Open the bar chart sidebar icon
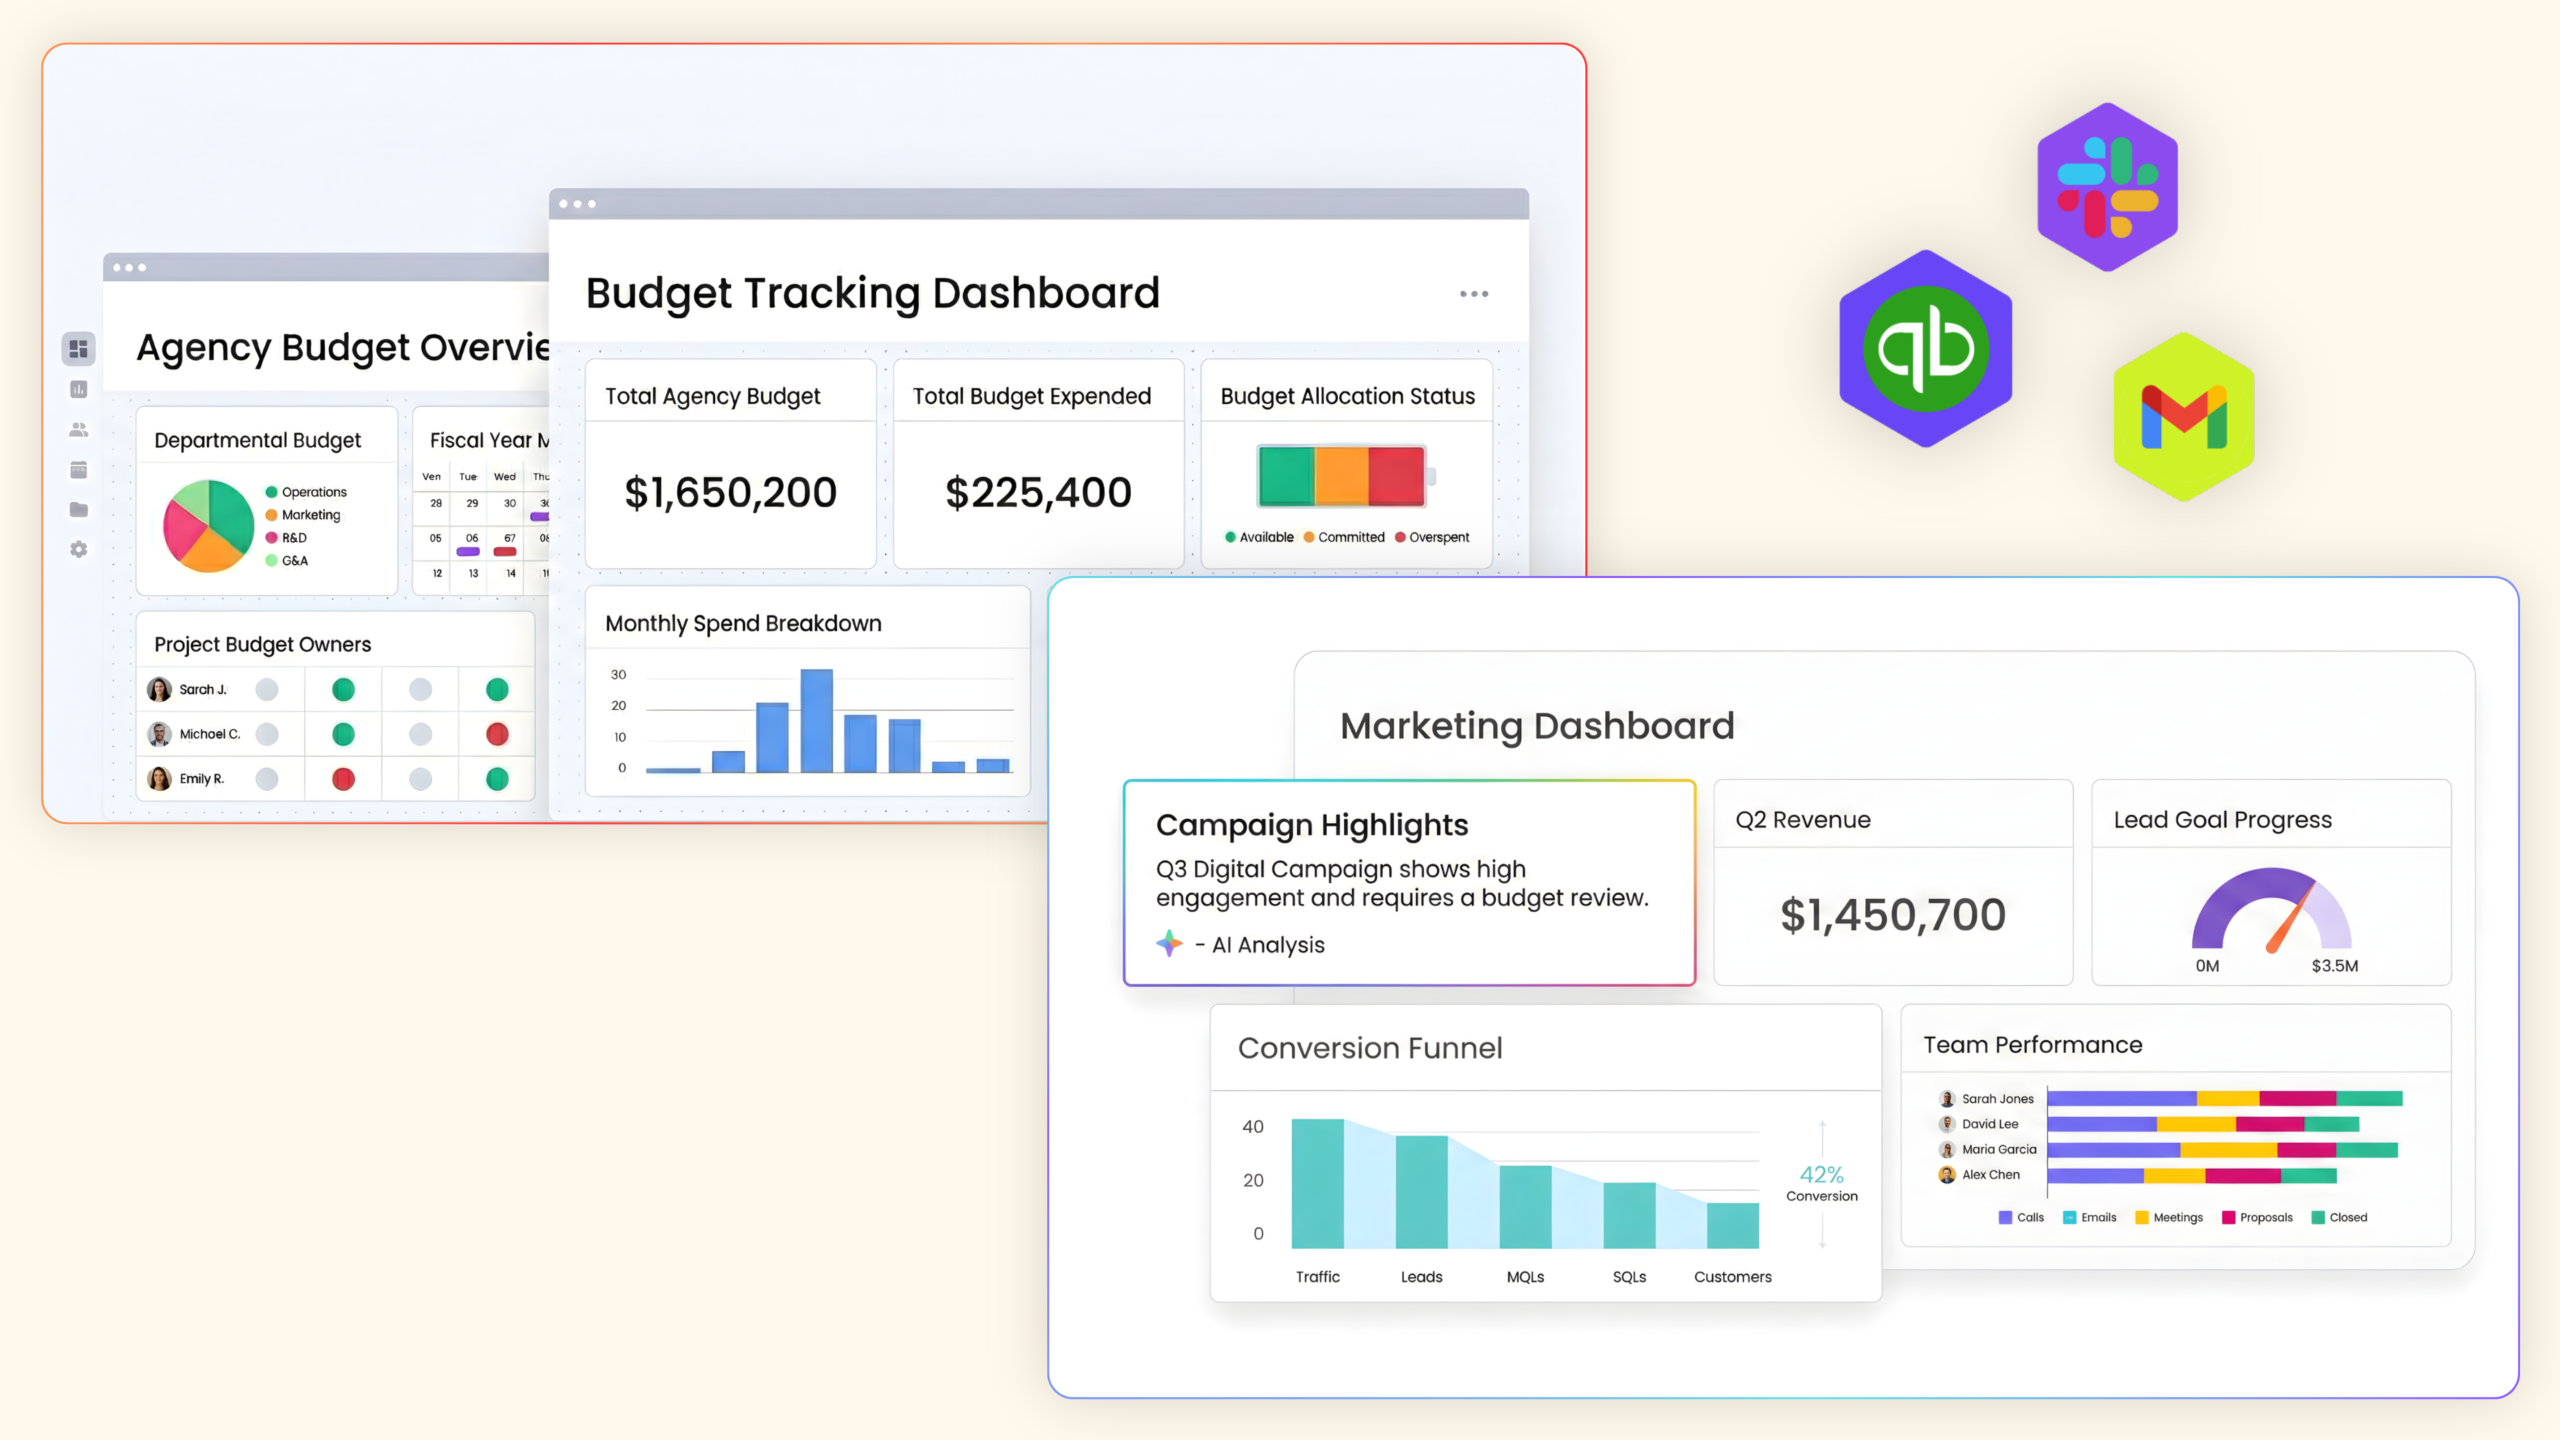Screen dimensions: 2560x1440 78,389
